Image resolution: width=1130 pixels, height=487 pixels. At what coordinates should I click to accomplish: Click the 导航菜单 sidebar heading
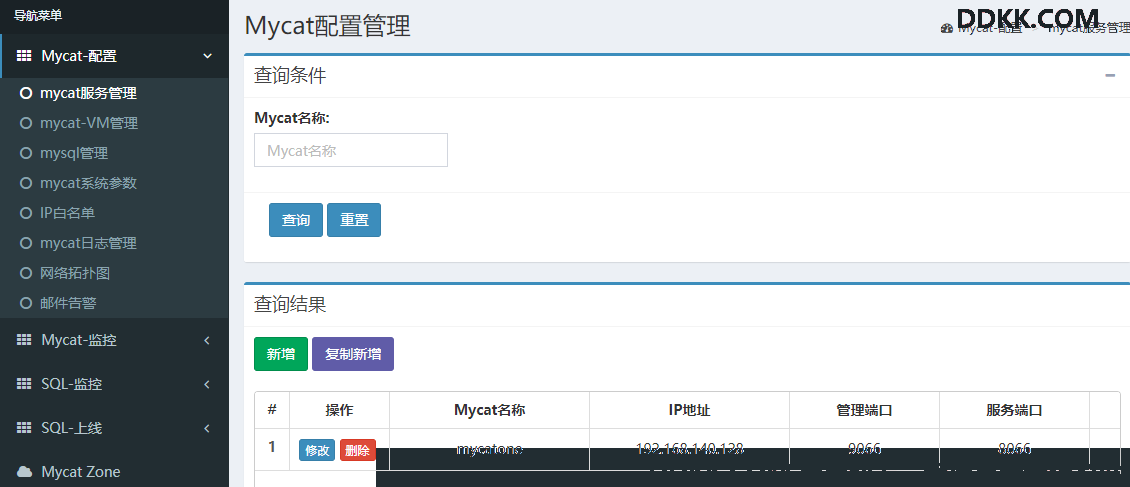[x=38, y=15]
